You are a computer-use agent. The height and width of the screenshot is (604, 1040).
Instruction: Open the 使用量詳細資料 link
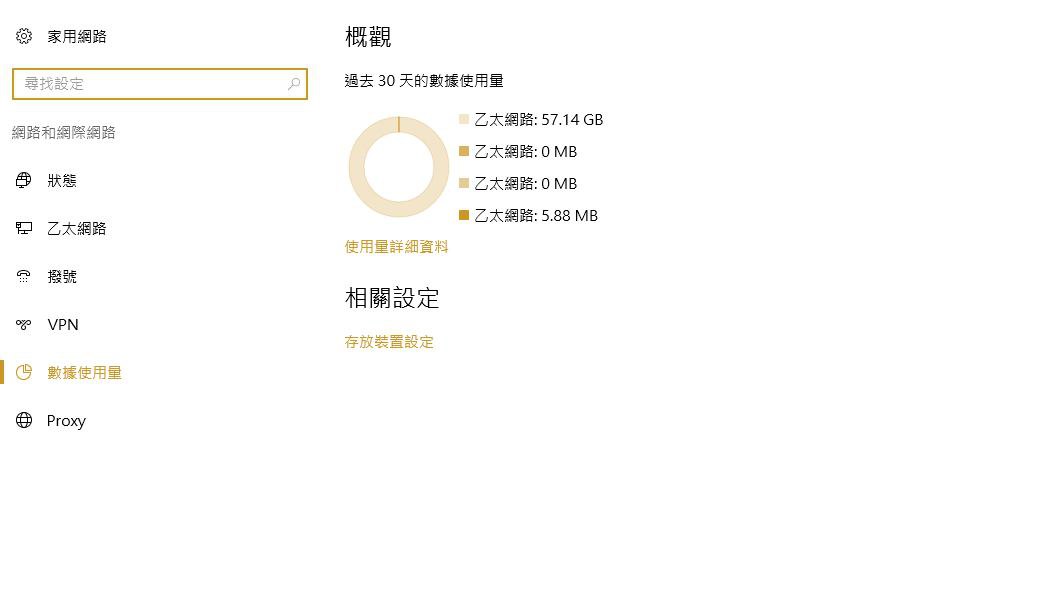pos(396,247)
